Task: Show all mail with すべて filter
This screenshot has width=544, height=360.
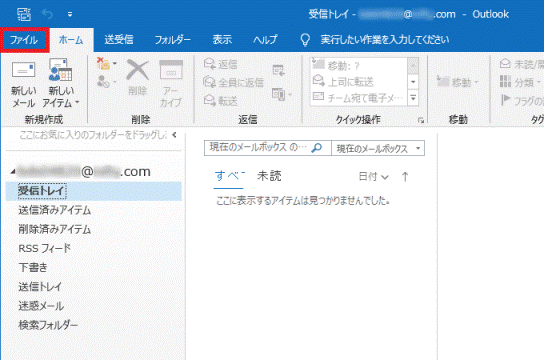Action: 229,176
